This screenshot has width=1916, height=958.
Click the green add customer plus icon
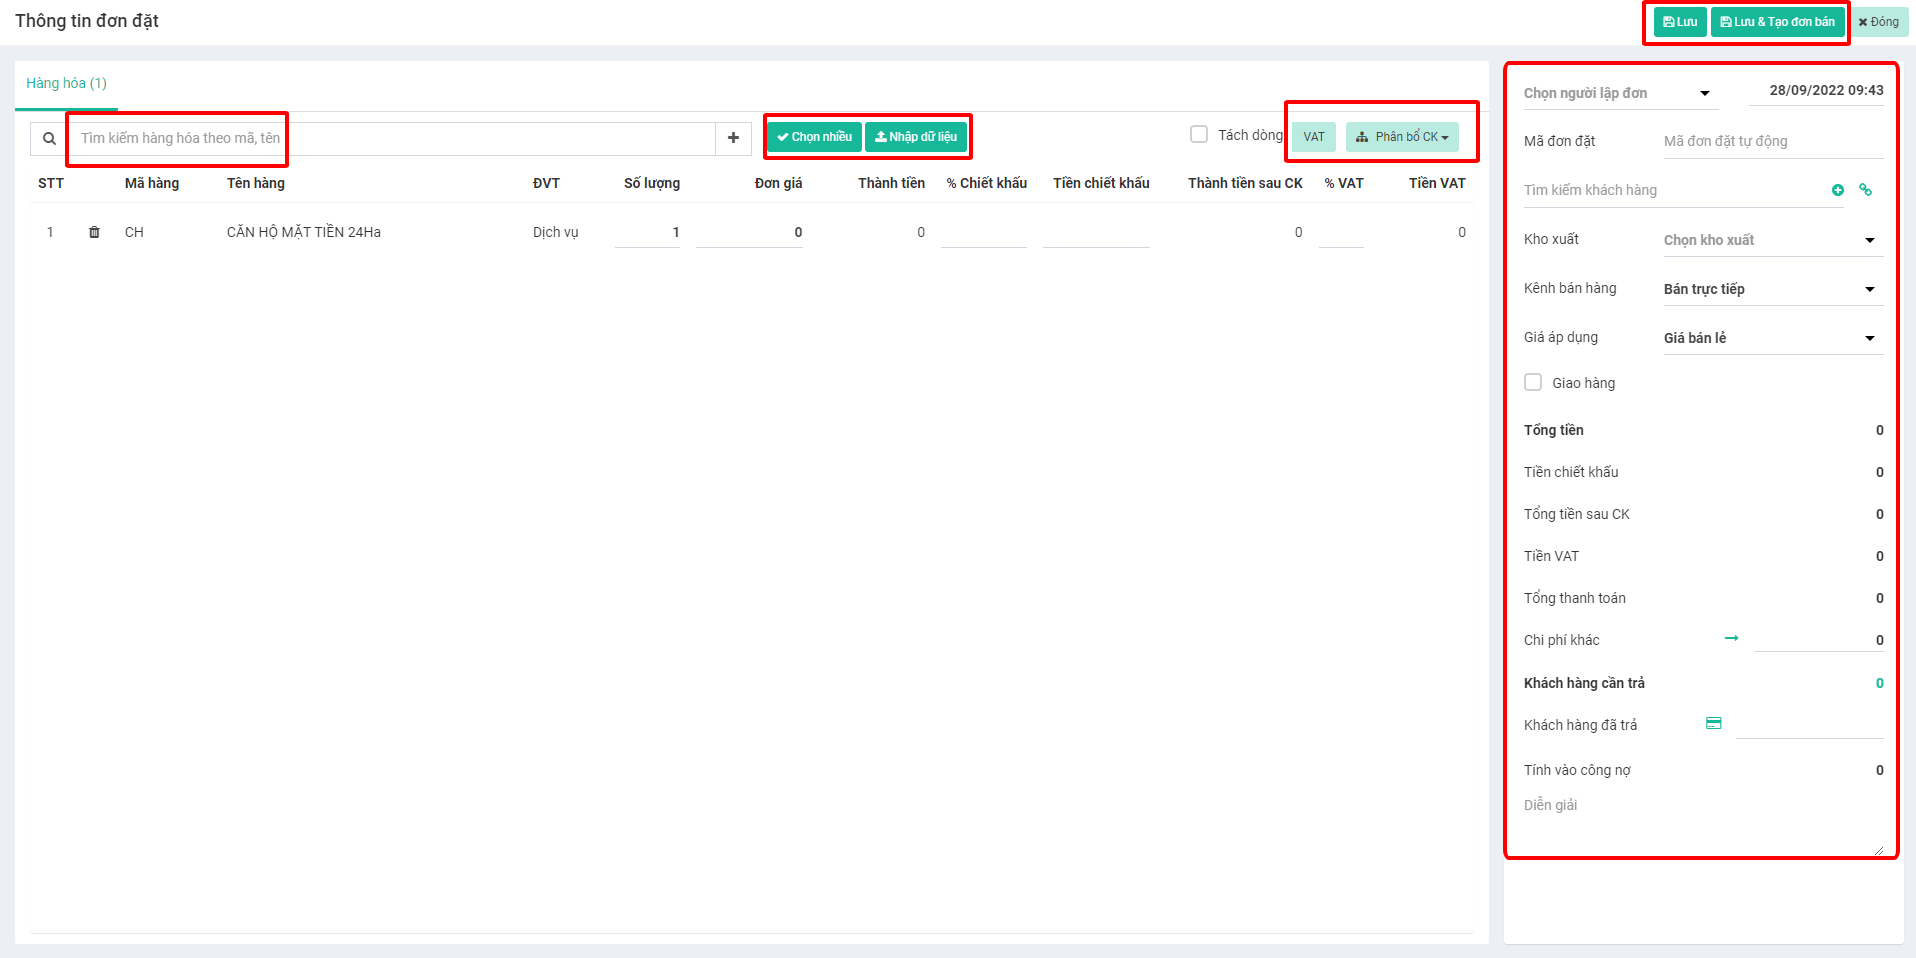1837,190
